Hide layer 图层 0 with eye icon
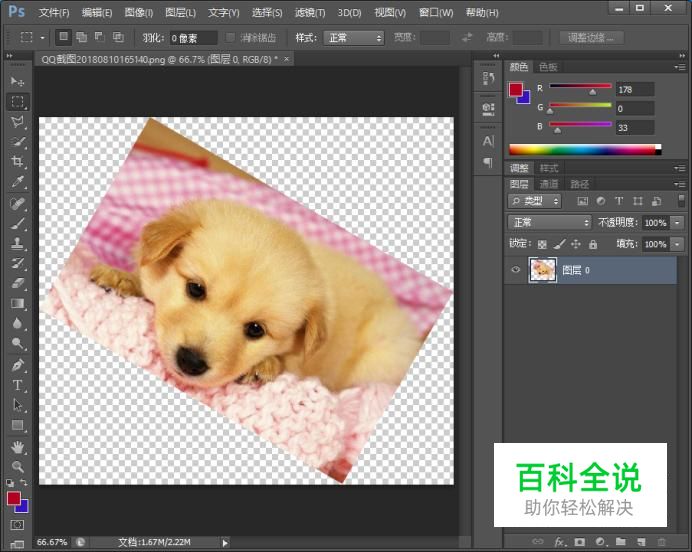Image resolution: width=692 pixels, height=552 pixels. pyautogui.click(x=515, y=270)
